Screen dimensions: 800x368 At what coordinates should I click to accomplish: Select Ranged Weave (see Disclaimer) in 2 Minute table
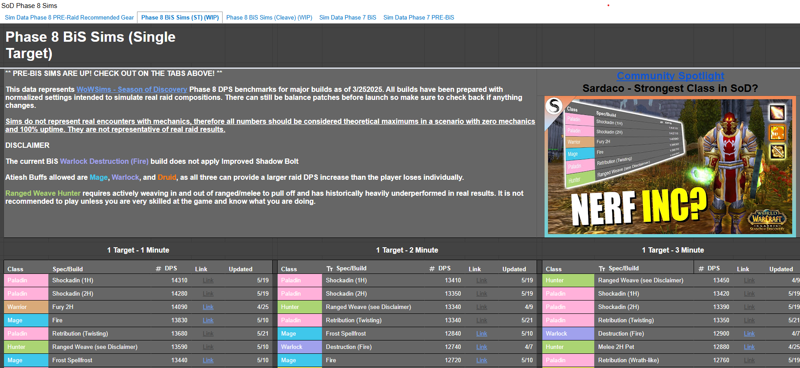(368, 307)
